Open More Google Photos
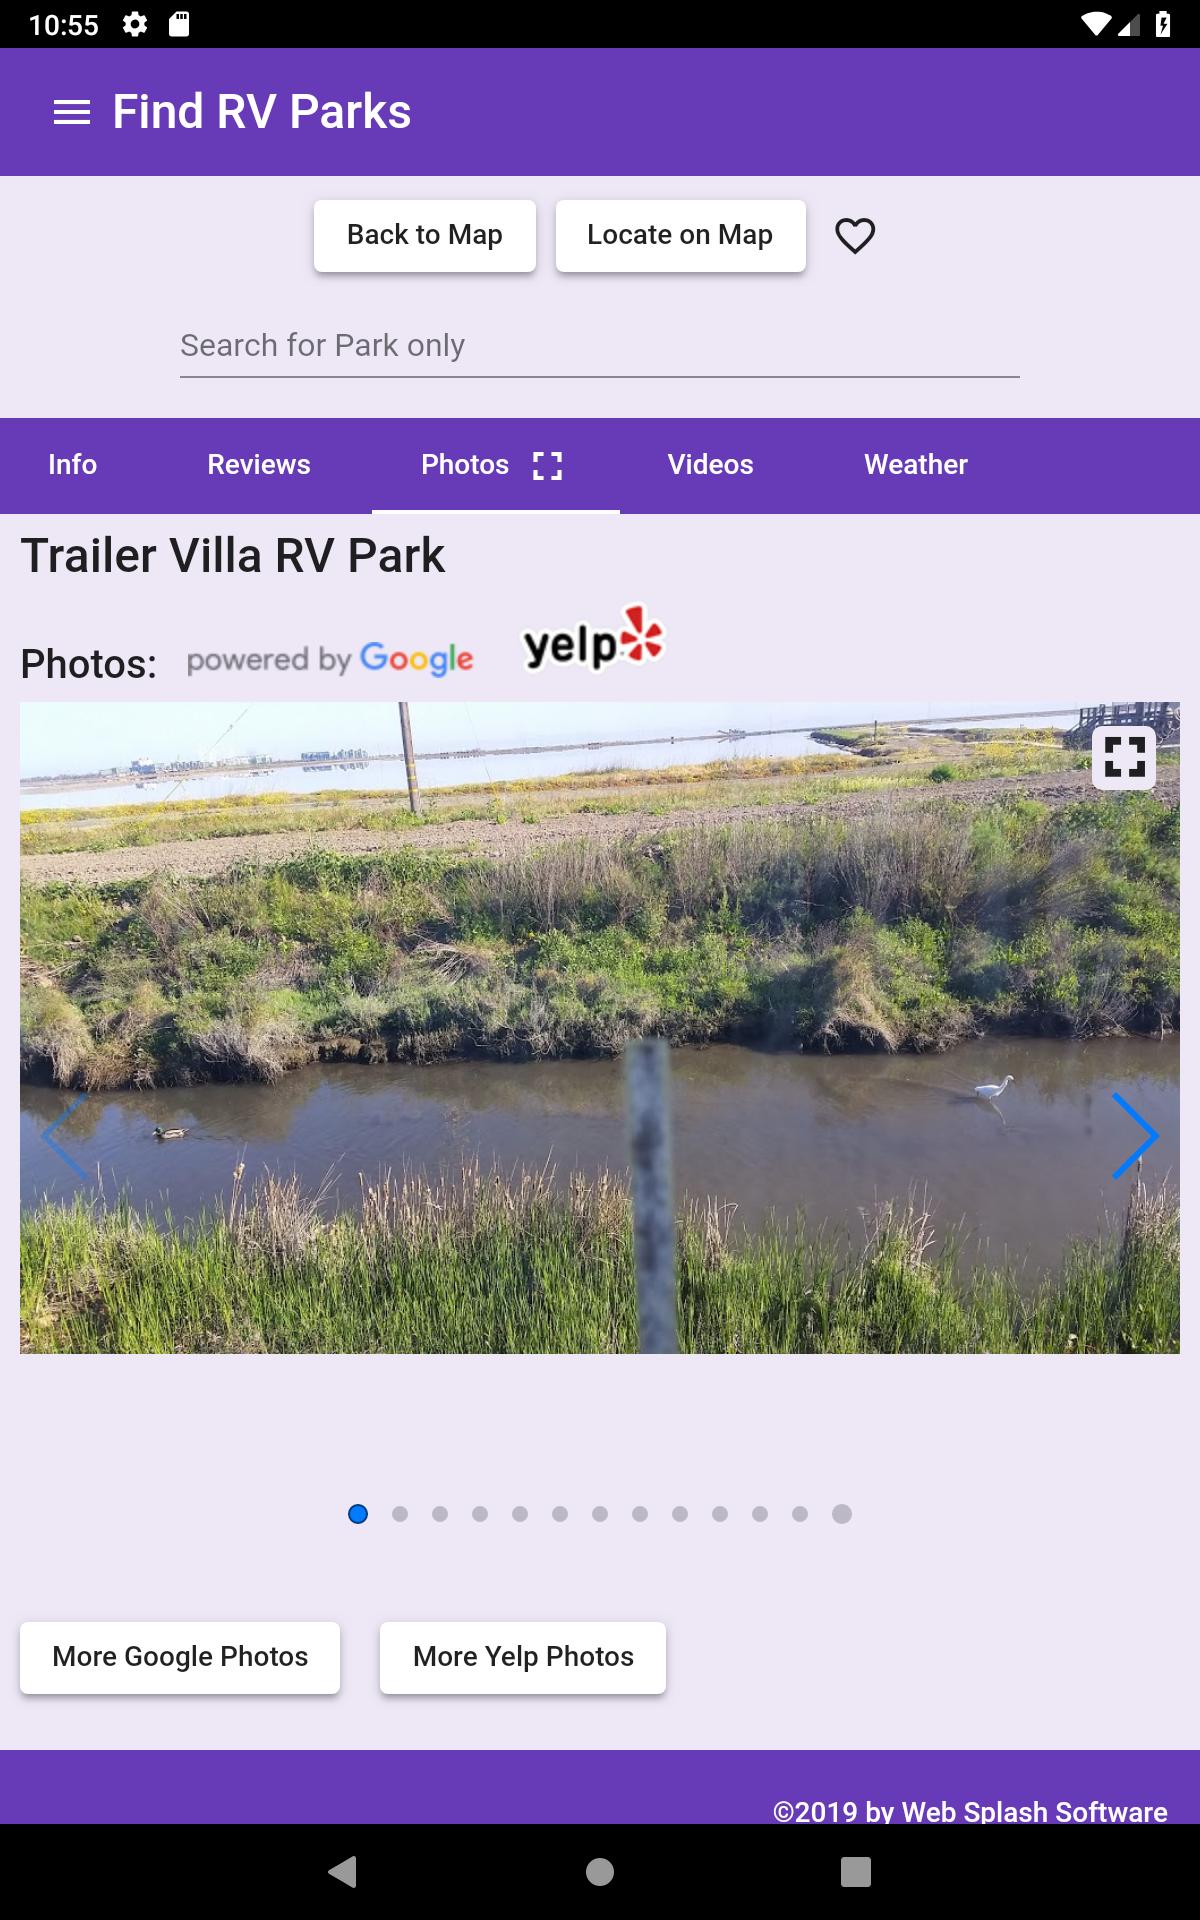Image resolution: width=1200 pixels, height=1920 pixels. click(180, 1657)
